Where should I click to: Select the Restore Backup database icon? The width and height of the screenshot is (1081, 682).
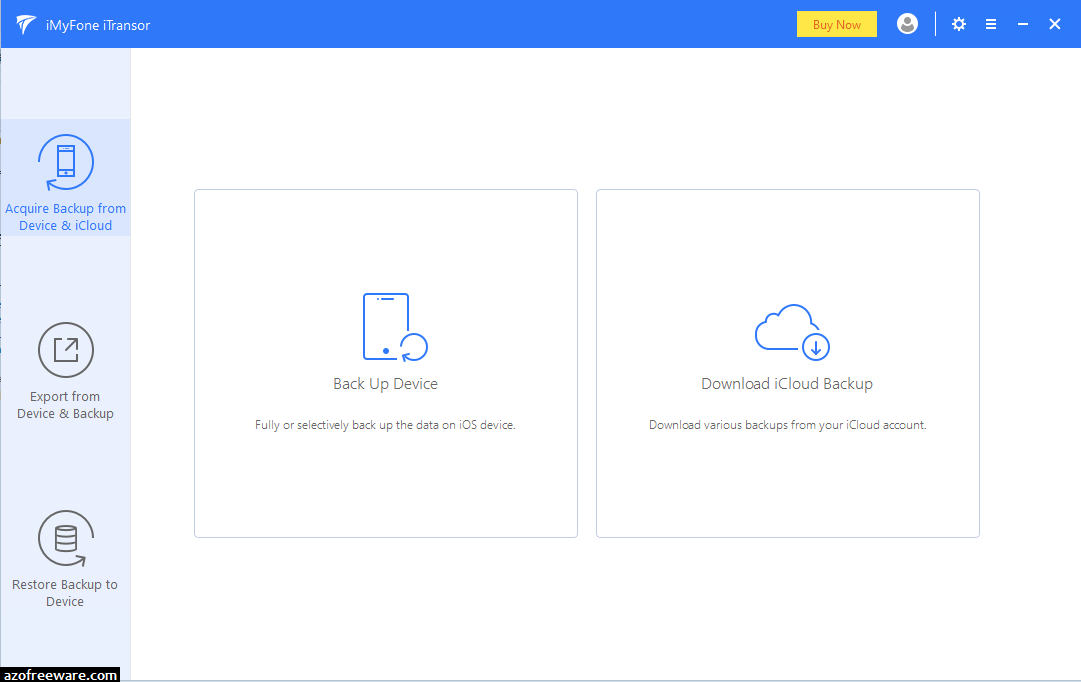point(65,539)
